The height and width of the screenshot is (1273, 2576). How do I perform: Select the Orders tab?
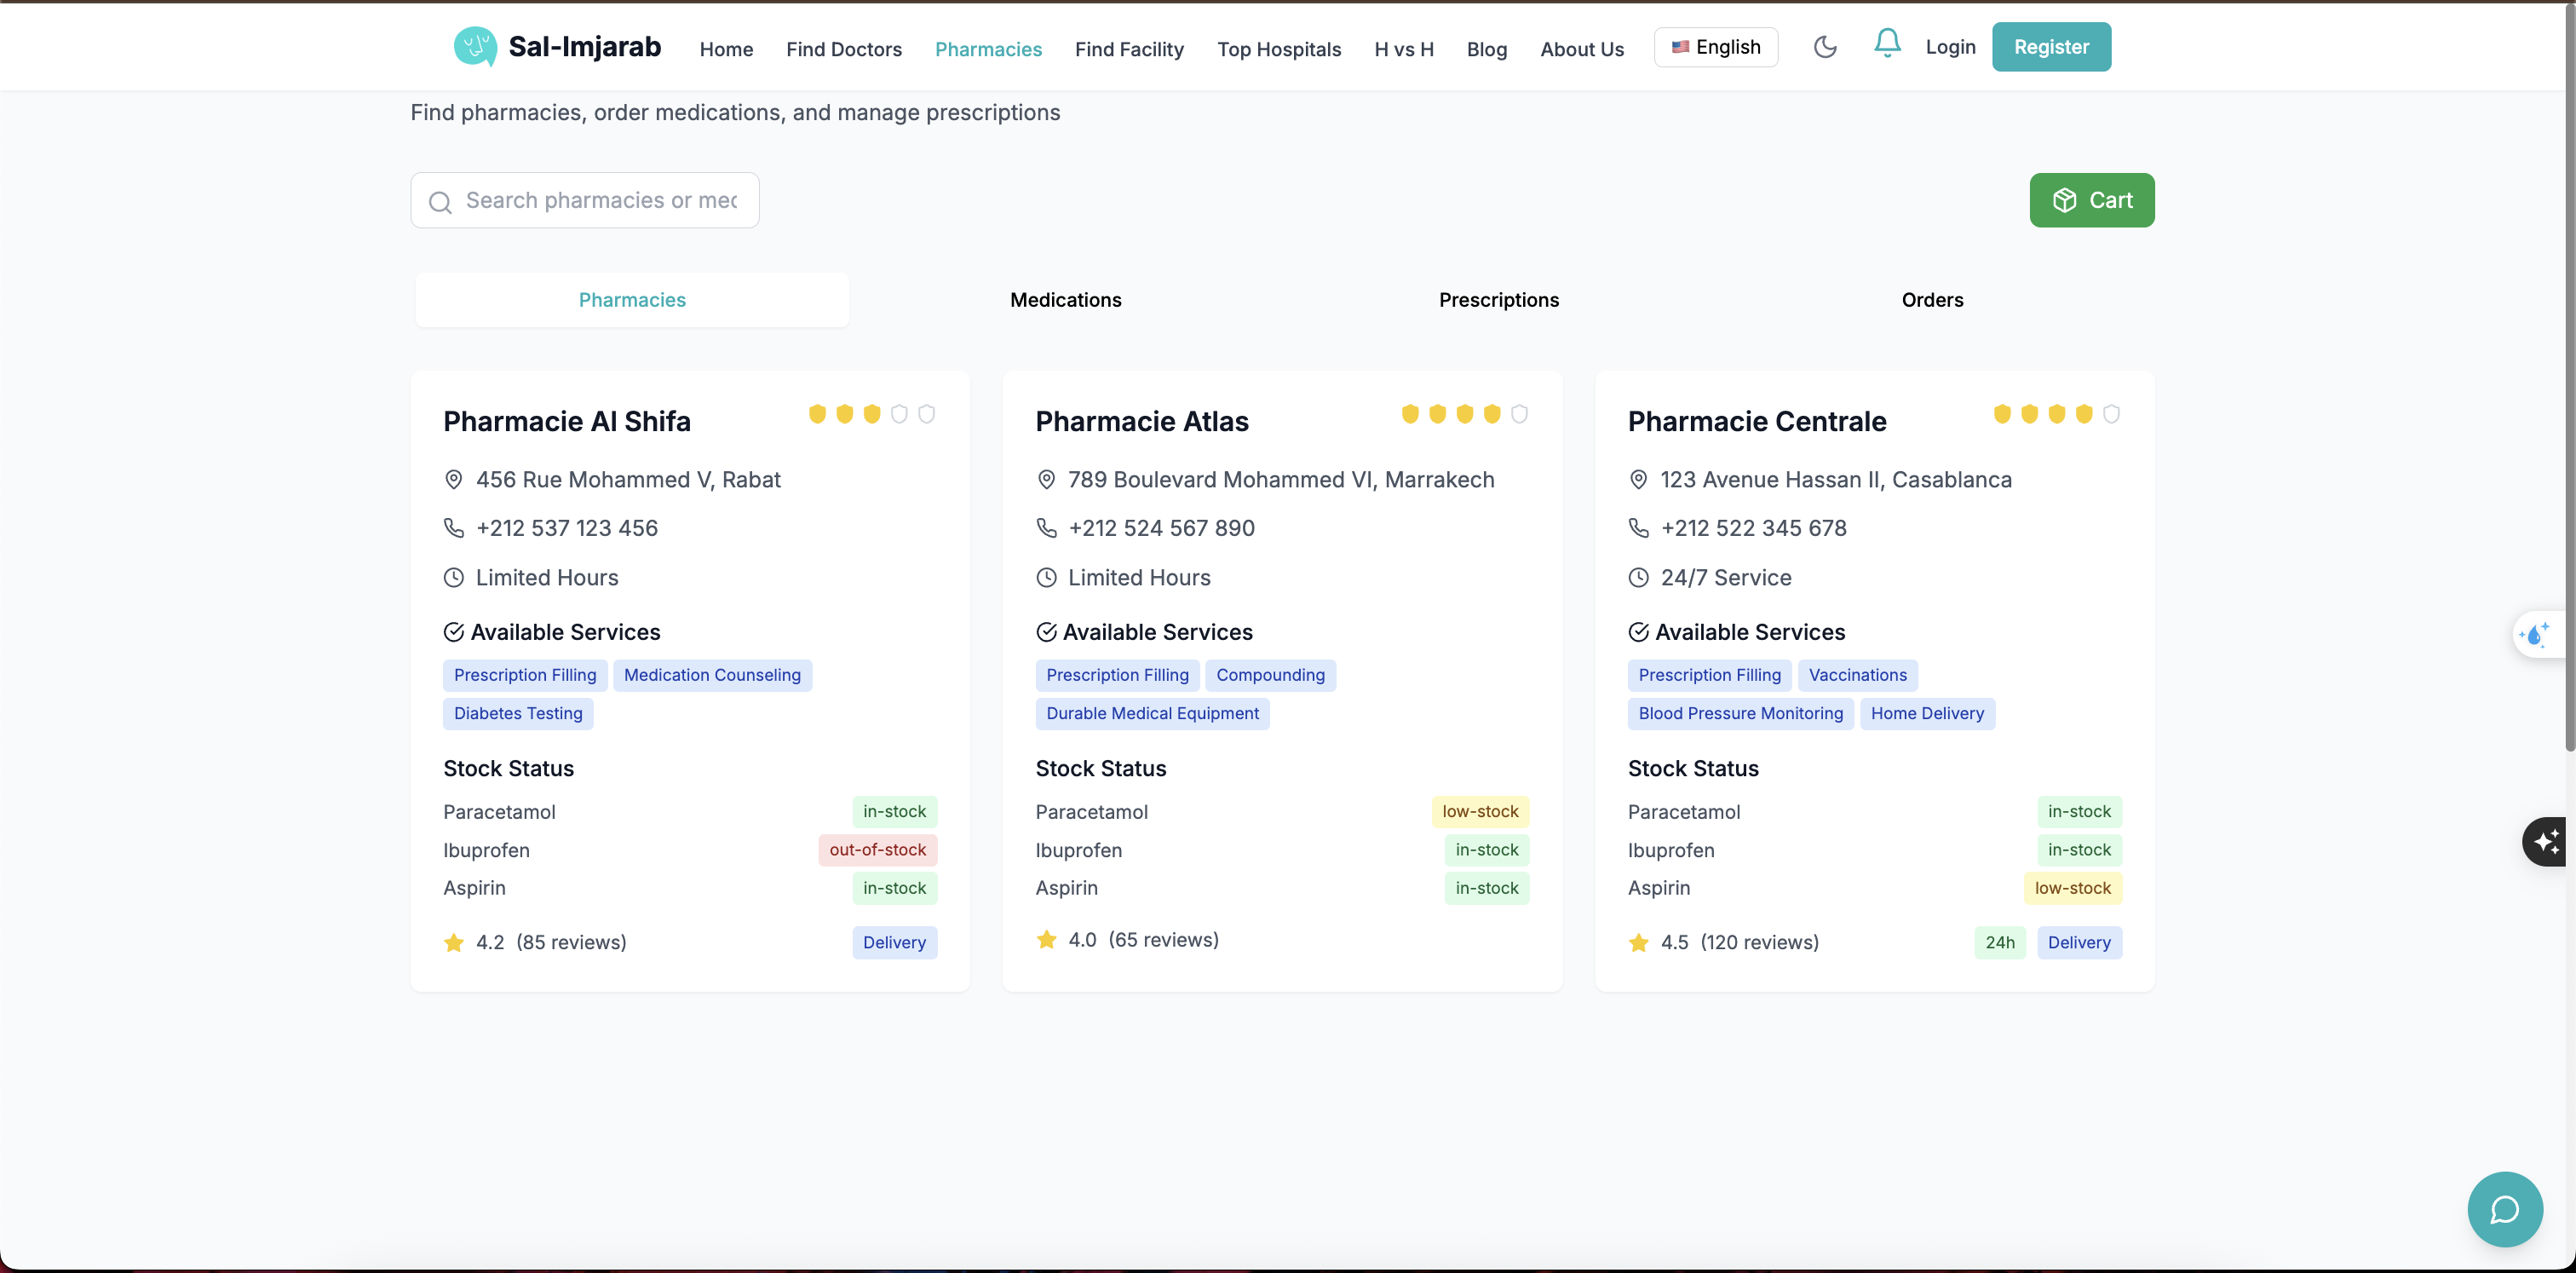(1931, 300)
